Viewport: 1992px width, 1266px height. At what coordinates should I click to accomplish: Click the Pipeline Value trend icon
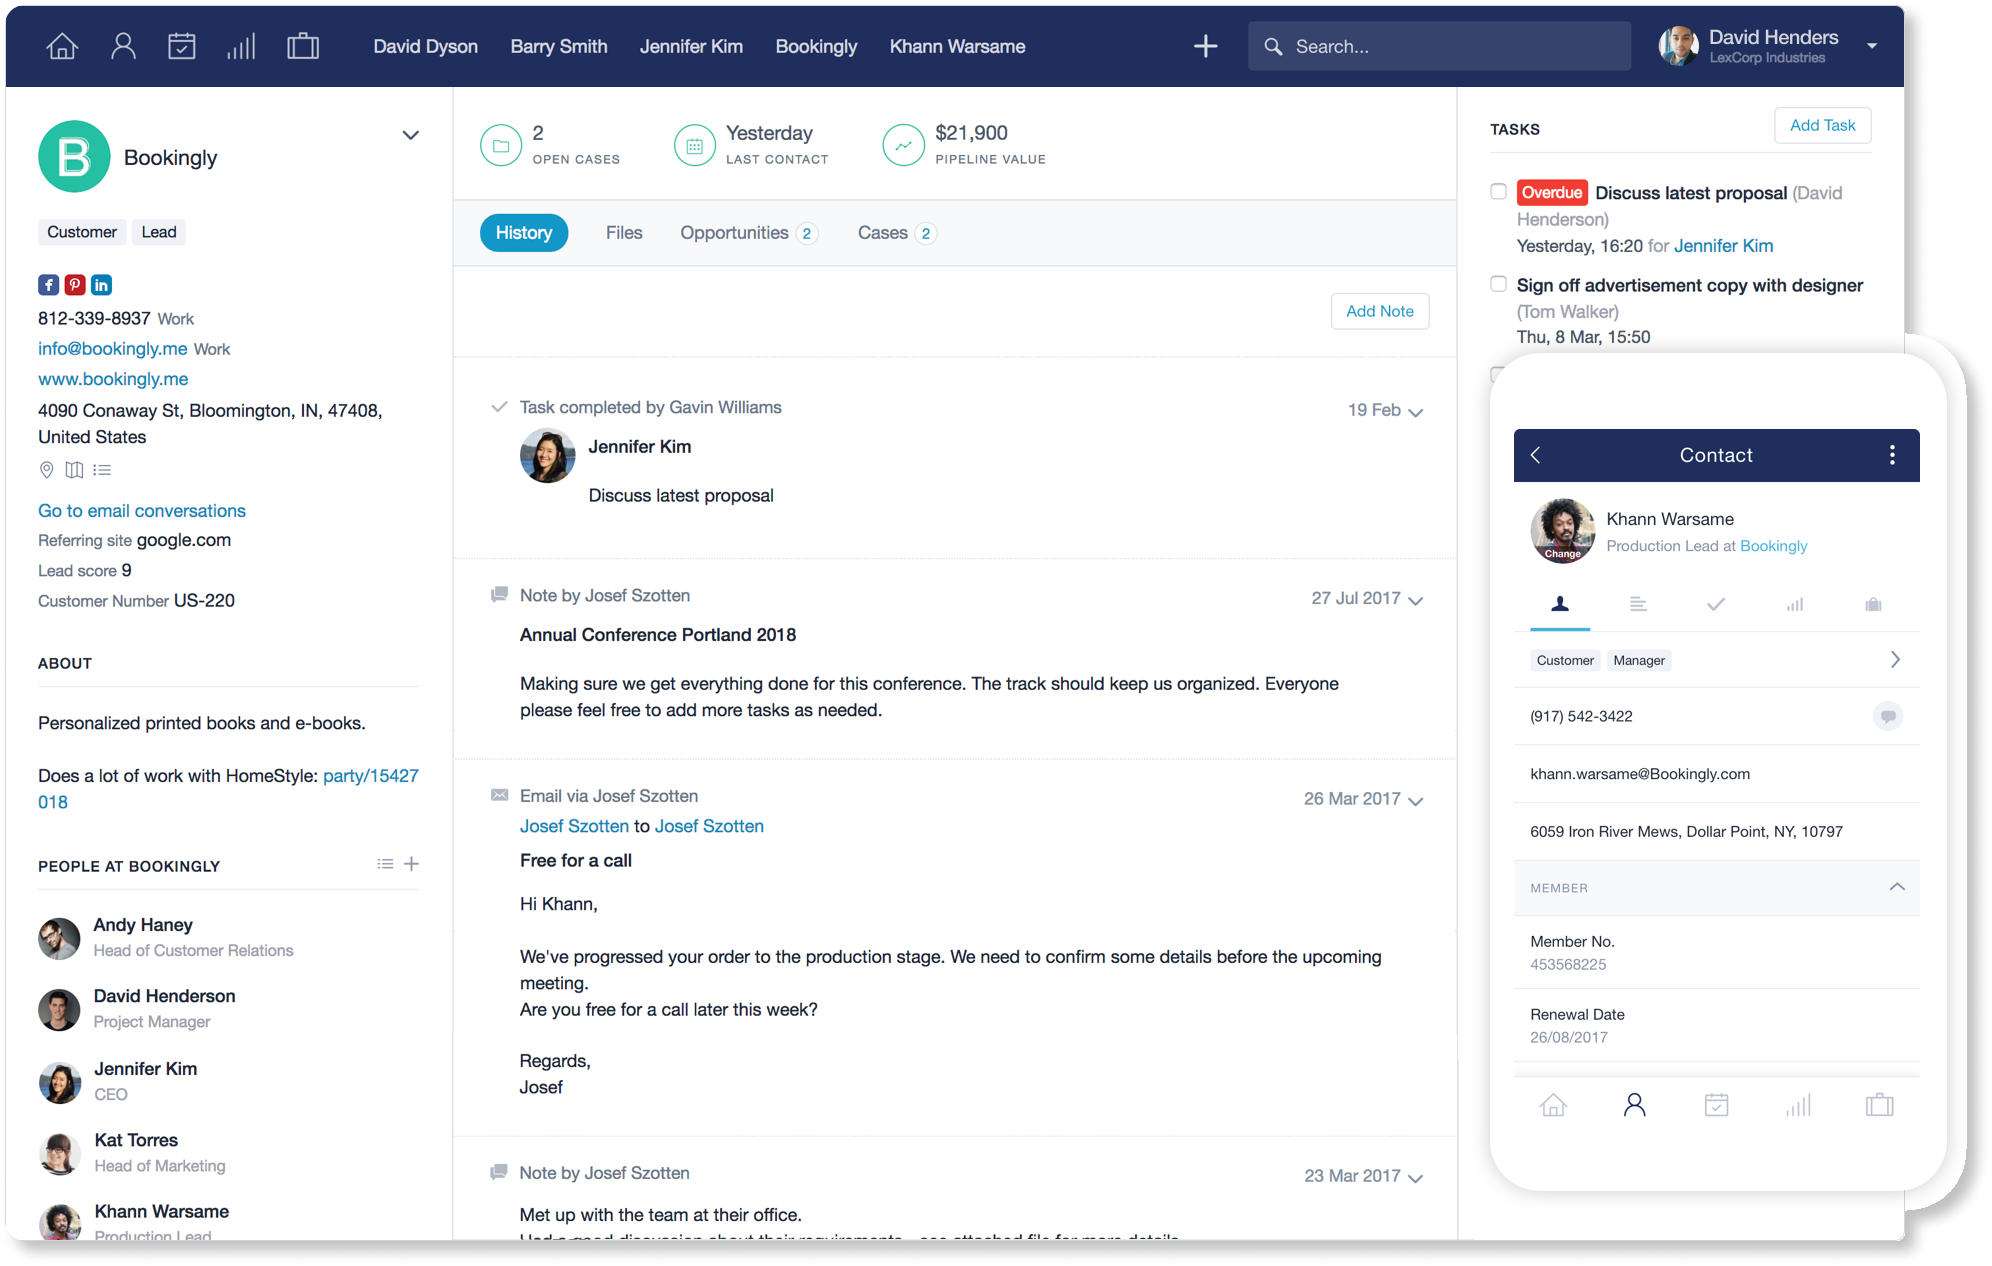click(903, 145)
